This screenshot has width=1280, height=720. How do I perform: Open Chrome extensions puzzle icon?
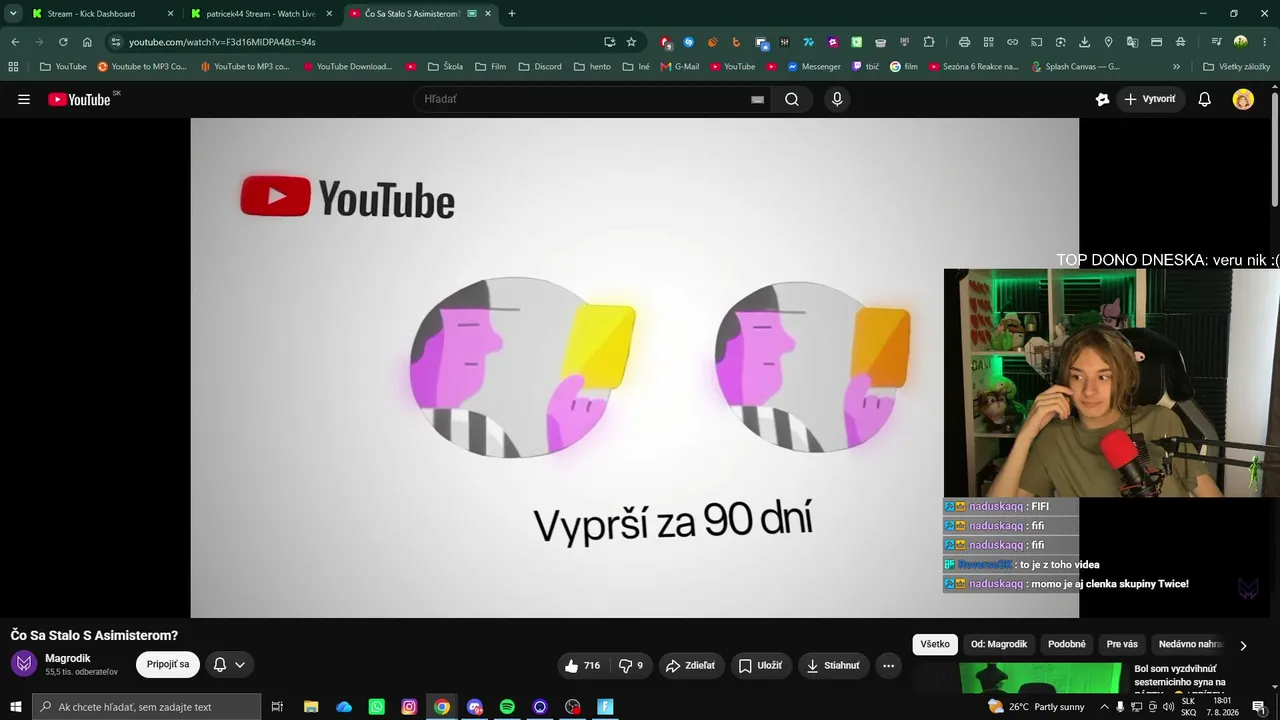click(929, 42)
